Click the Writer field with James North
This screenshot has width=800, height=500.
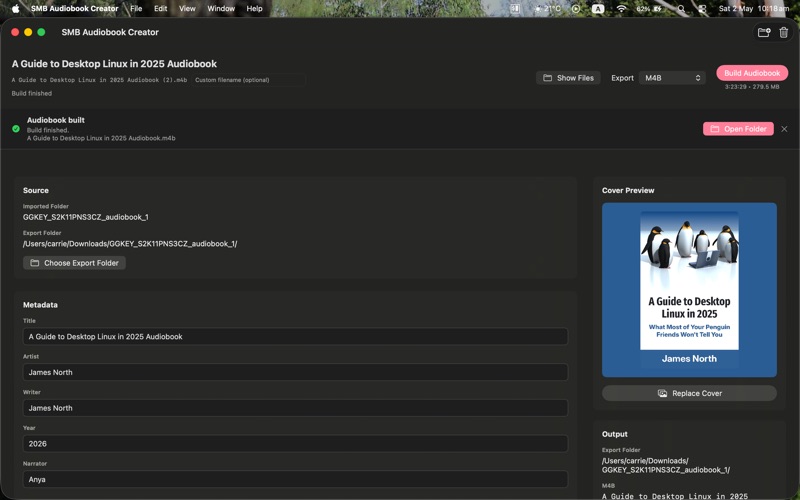coord(295,408)
